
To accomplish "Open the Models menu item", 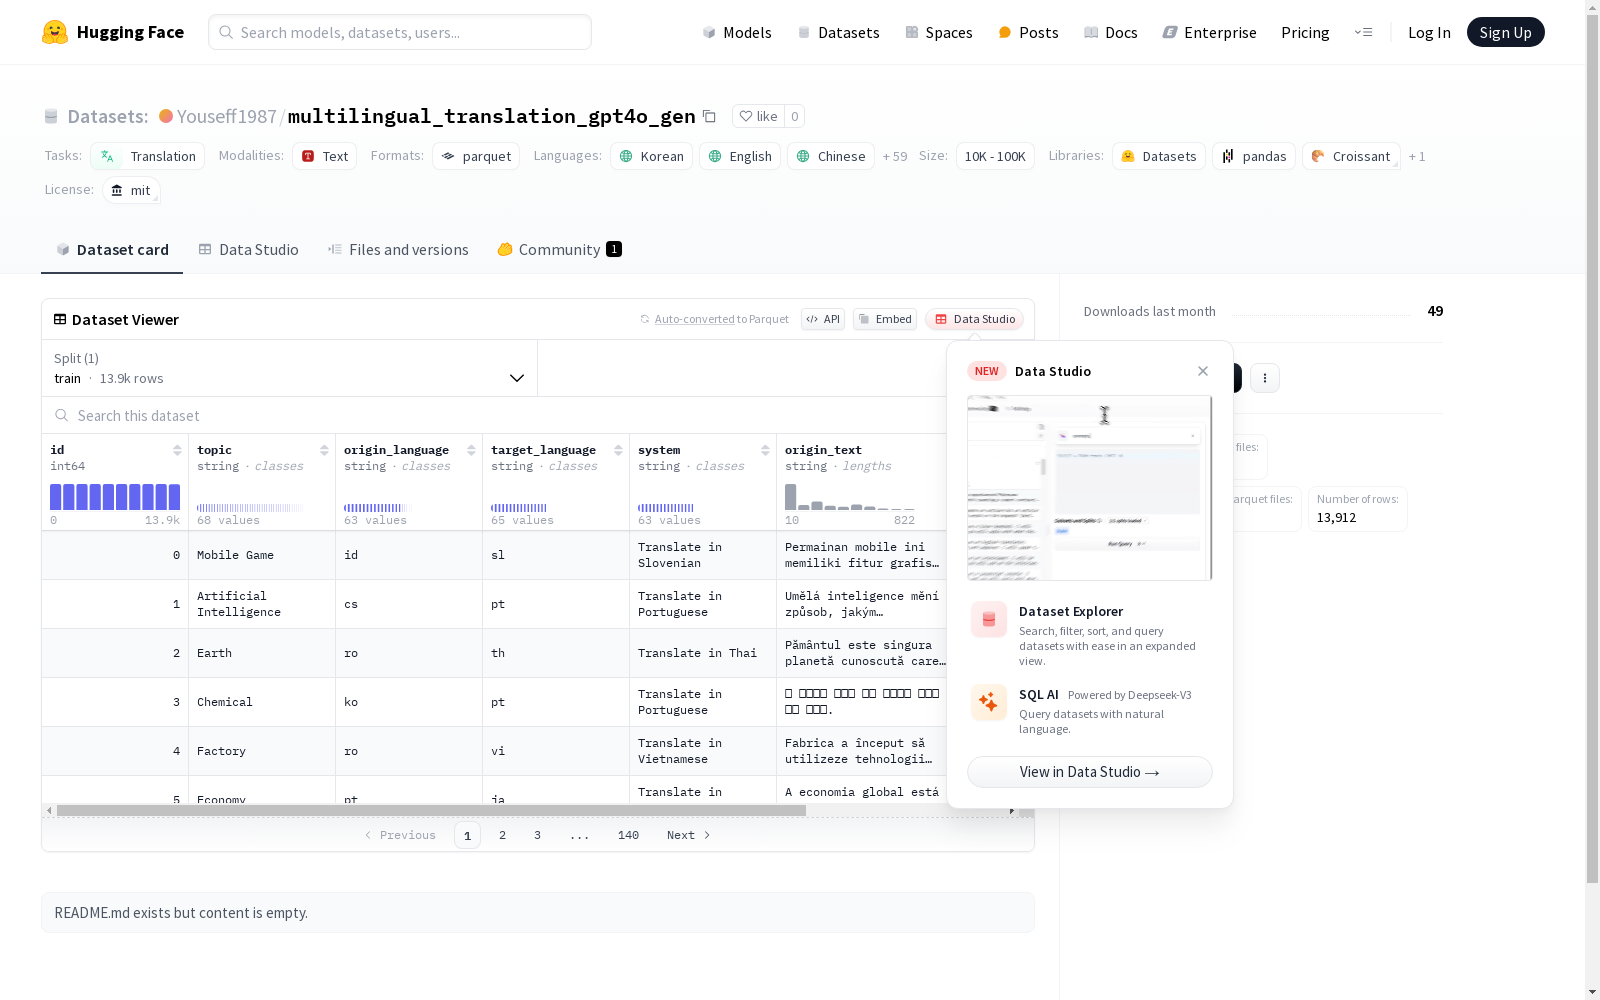I will (x=737, y=33).
